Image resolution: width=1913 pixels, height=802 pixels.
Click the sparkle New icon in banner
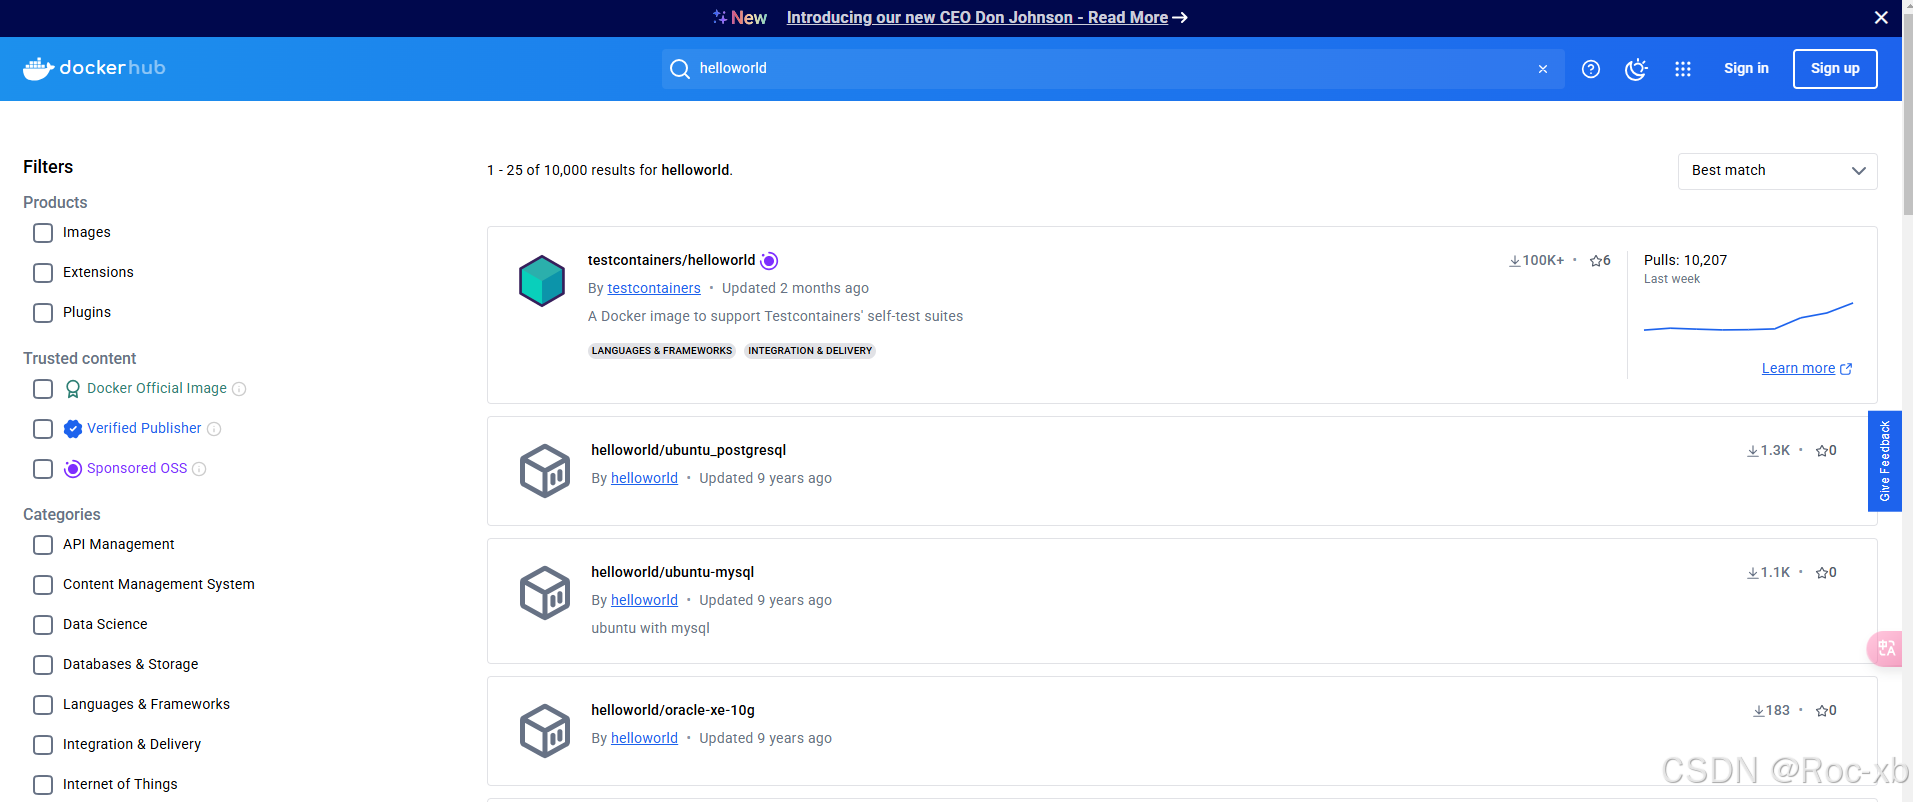(x=719, y=17)
